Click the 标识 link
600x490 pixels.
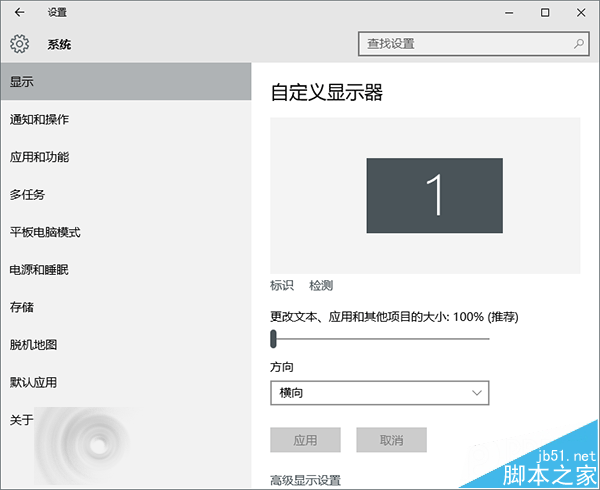(282, 285)
